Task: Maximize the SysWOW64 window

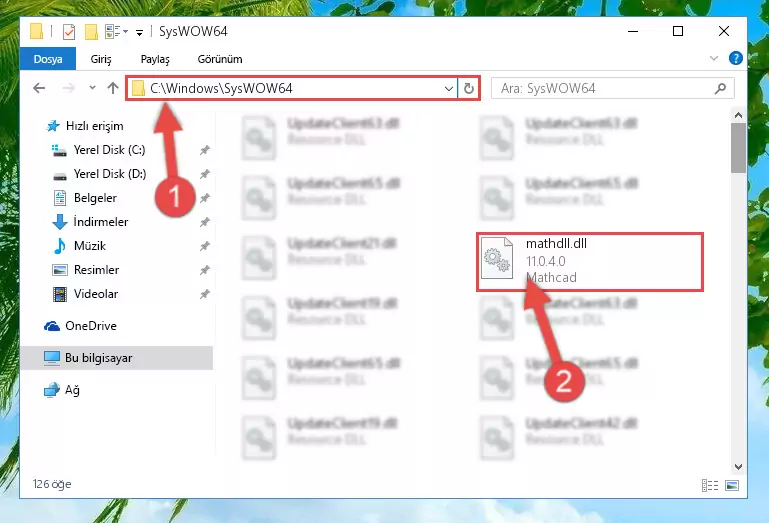Action: 678,31
